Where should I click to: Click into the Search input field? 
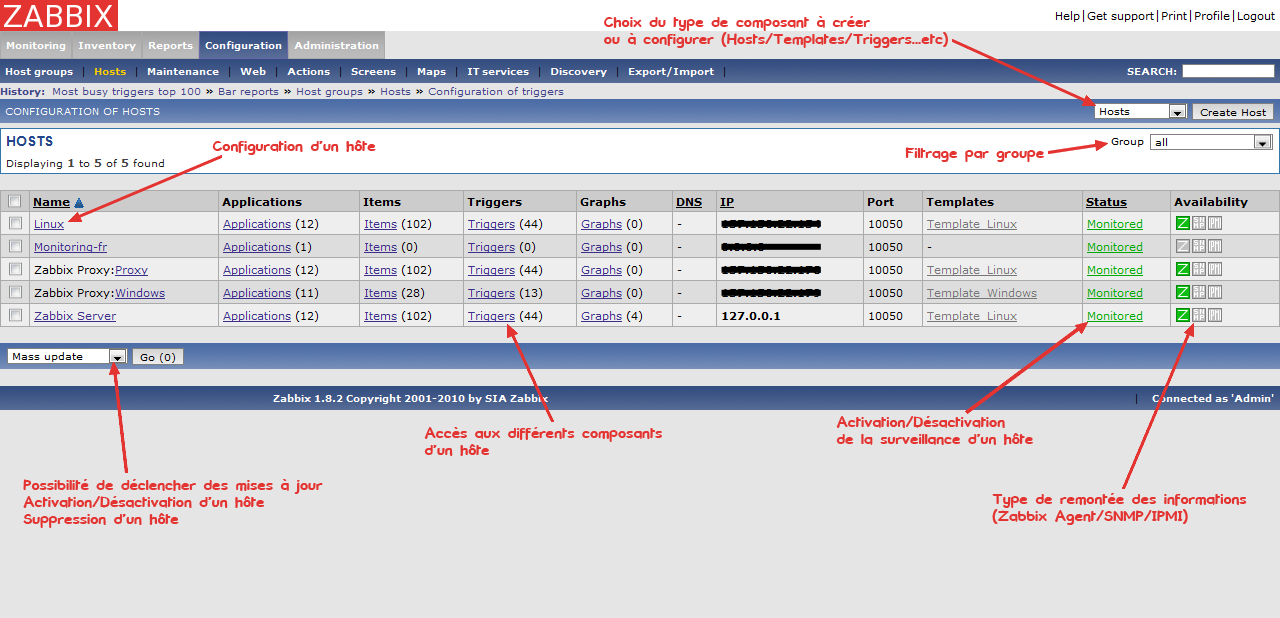tap(1228, 71)
